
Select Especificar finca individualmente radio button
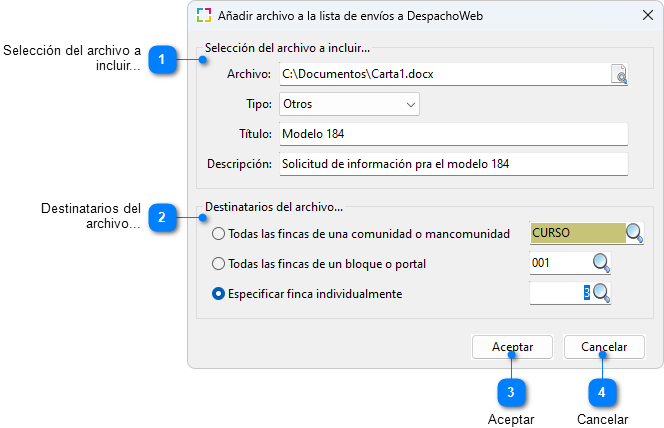coord(218,294)
